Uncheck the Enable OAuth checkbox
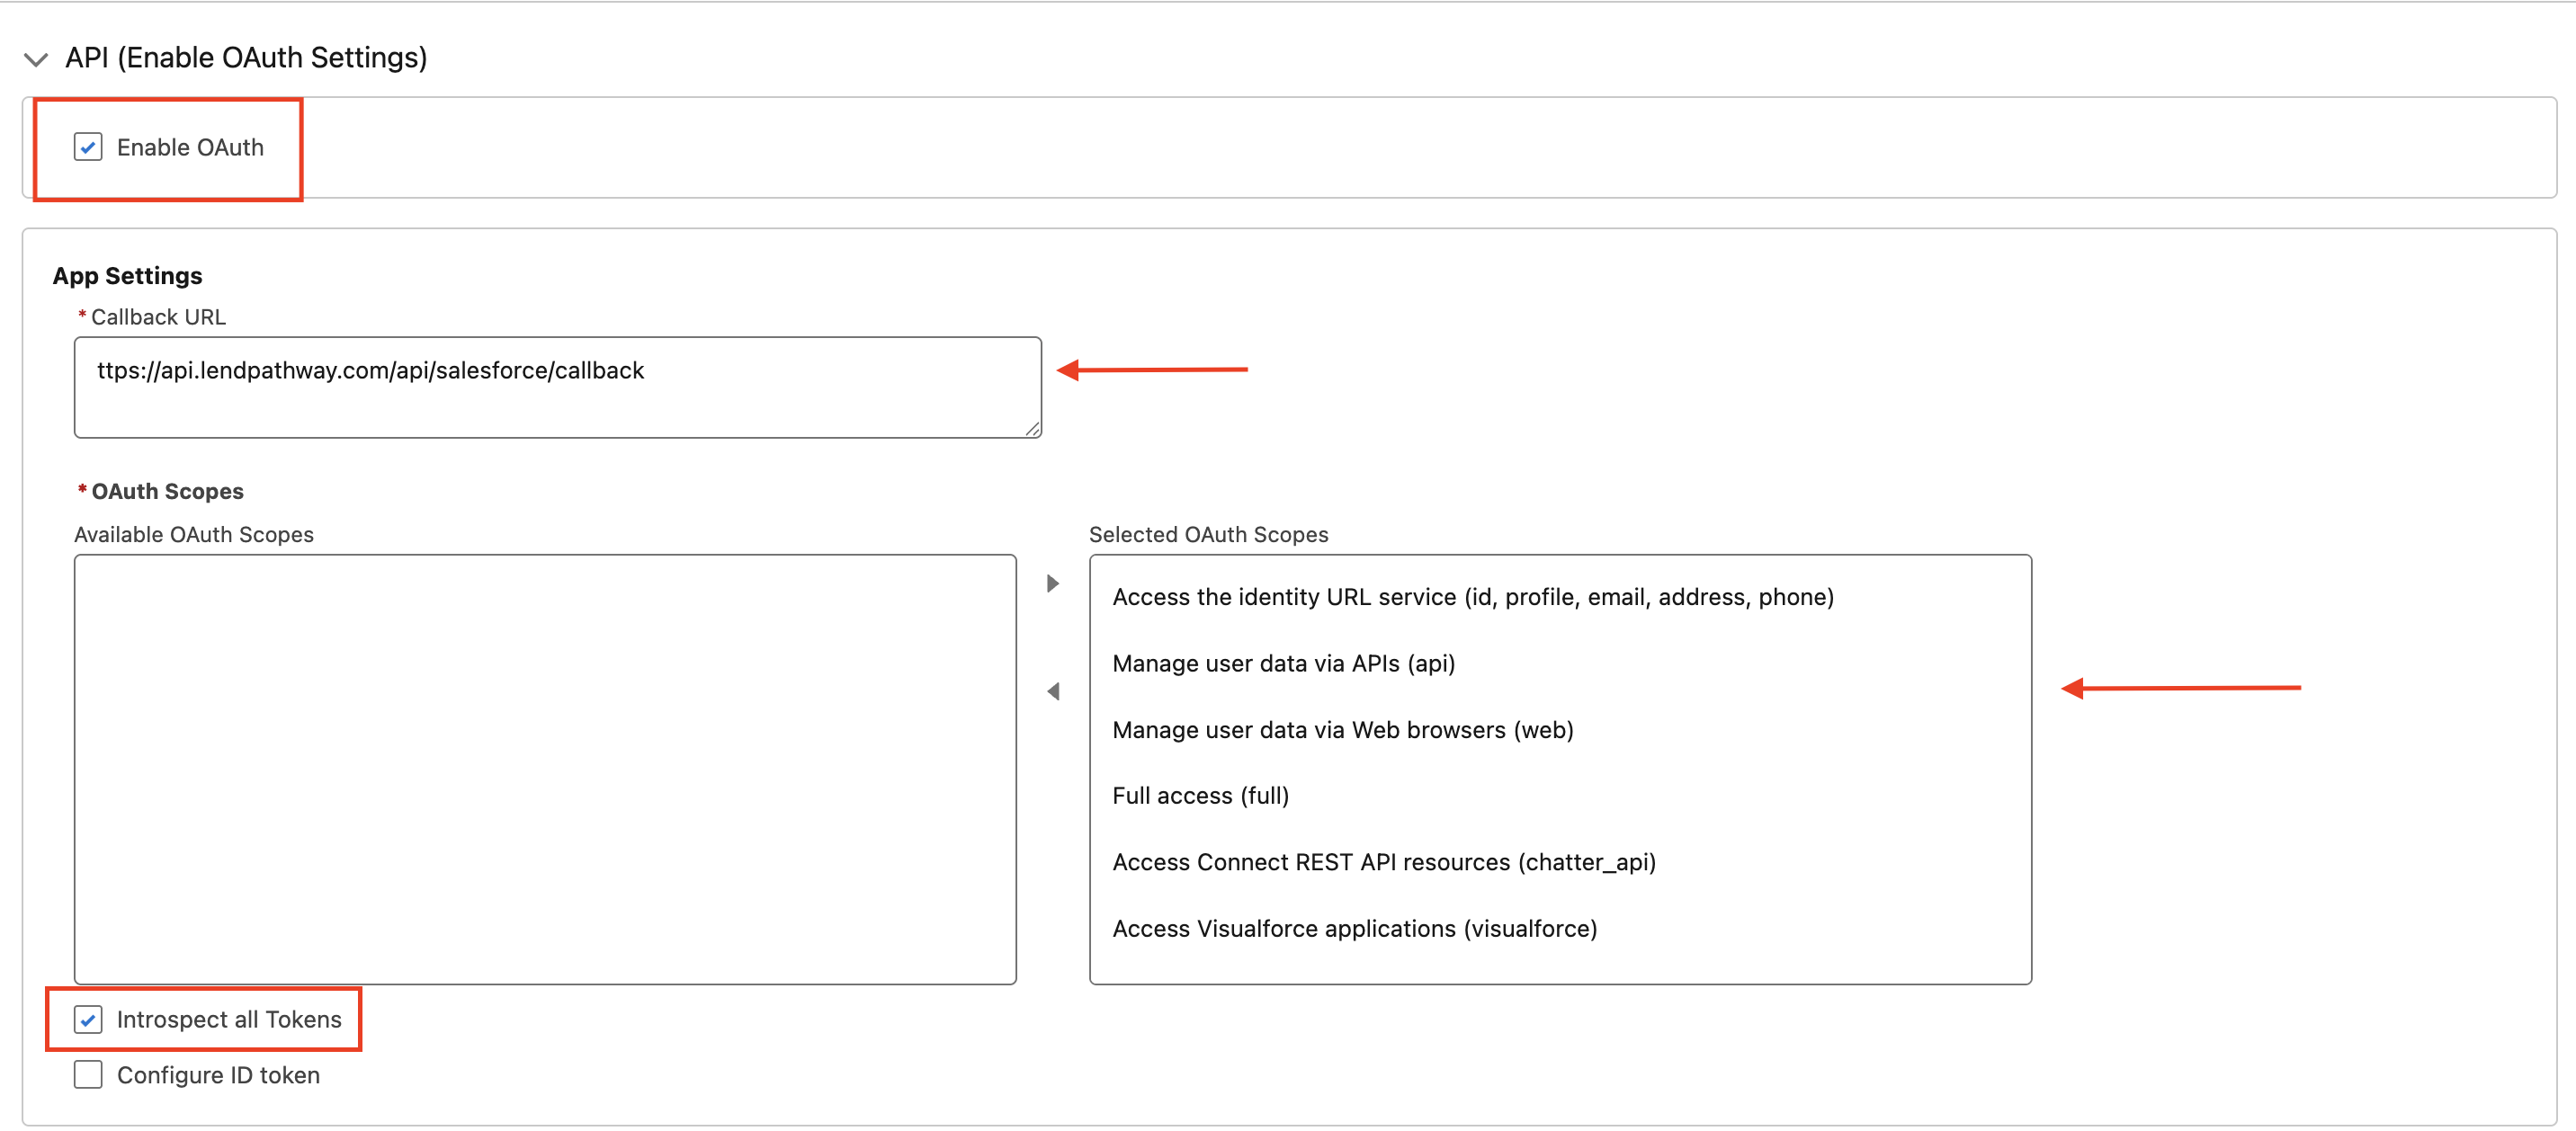 click(88, 147)
